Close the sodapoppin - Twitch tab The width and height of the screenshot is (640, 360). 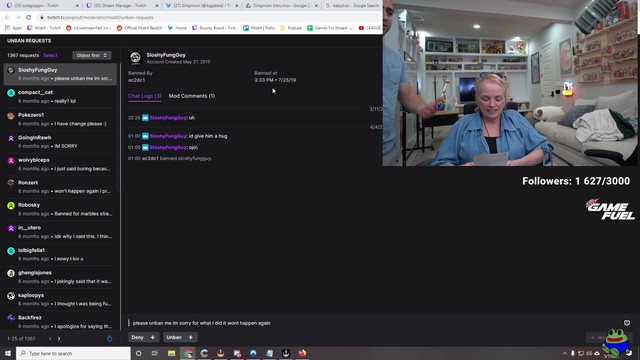click(x=77, y=6)
